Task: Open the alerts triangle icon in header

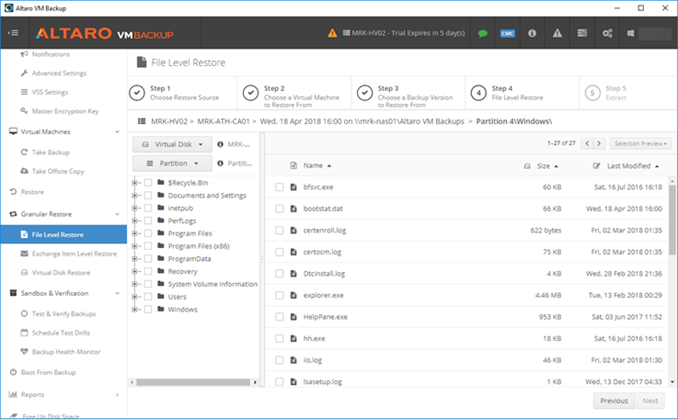Action: pos(557,33)
